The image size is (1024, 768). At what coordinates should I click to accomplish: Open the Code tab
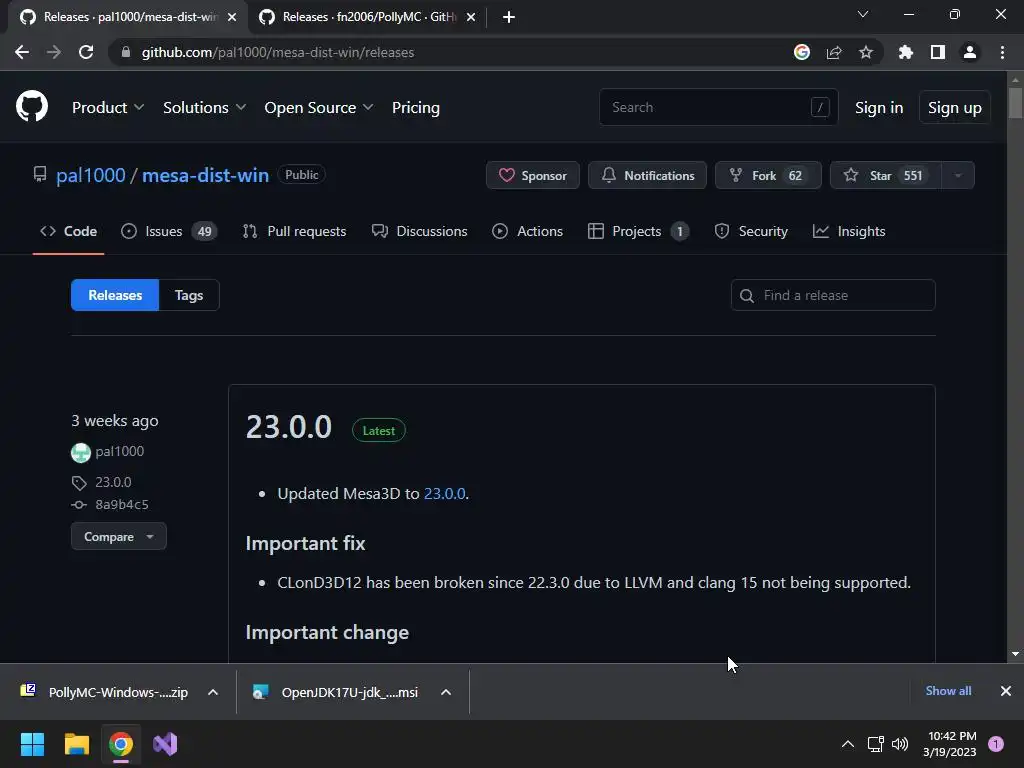coord(69,231)
